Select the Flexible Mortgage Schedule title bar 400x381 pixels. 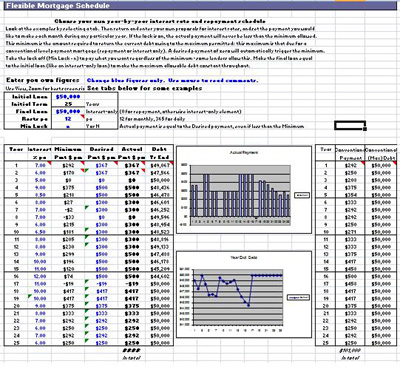coord(200,6)
